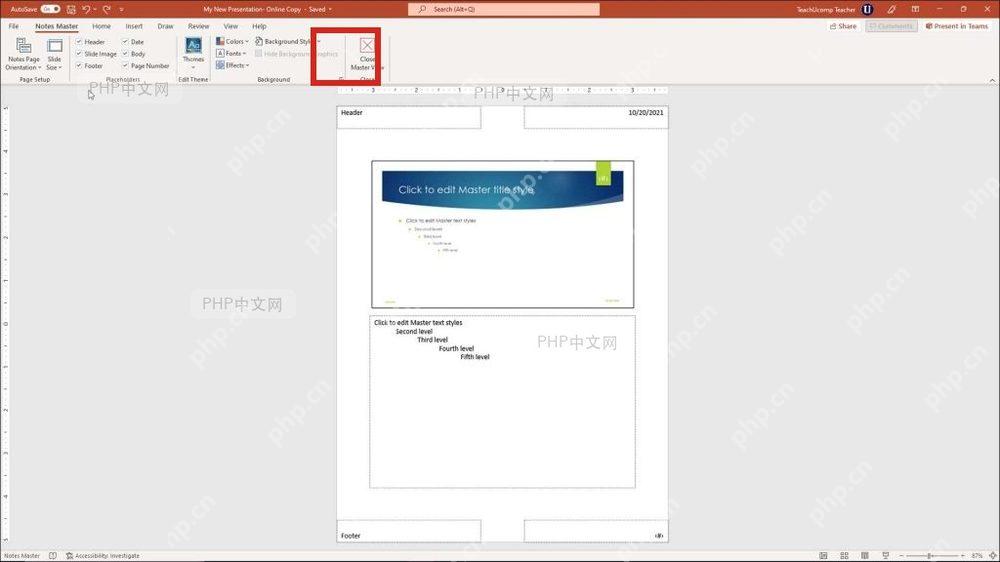
Task: Open the Themes gallery
Action: click(x=193, y=54)
